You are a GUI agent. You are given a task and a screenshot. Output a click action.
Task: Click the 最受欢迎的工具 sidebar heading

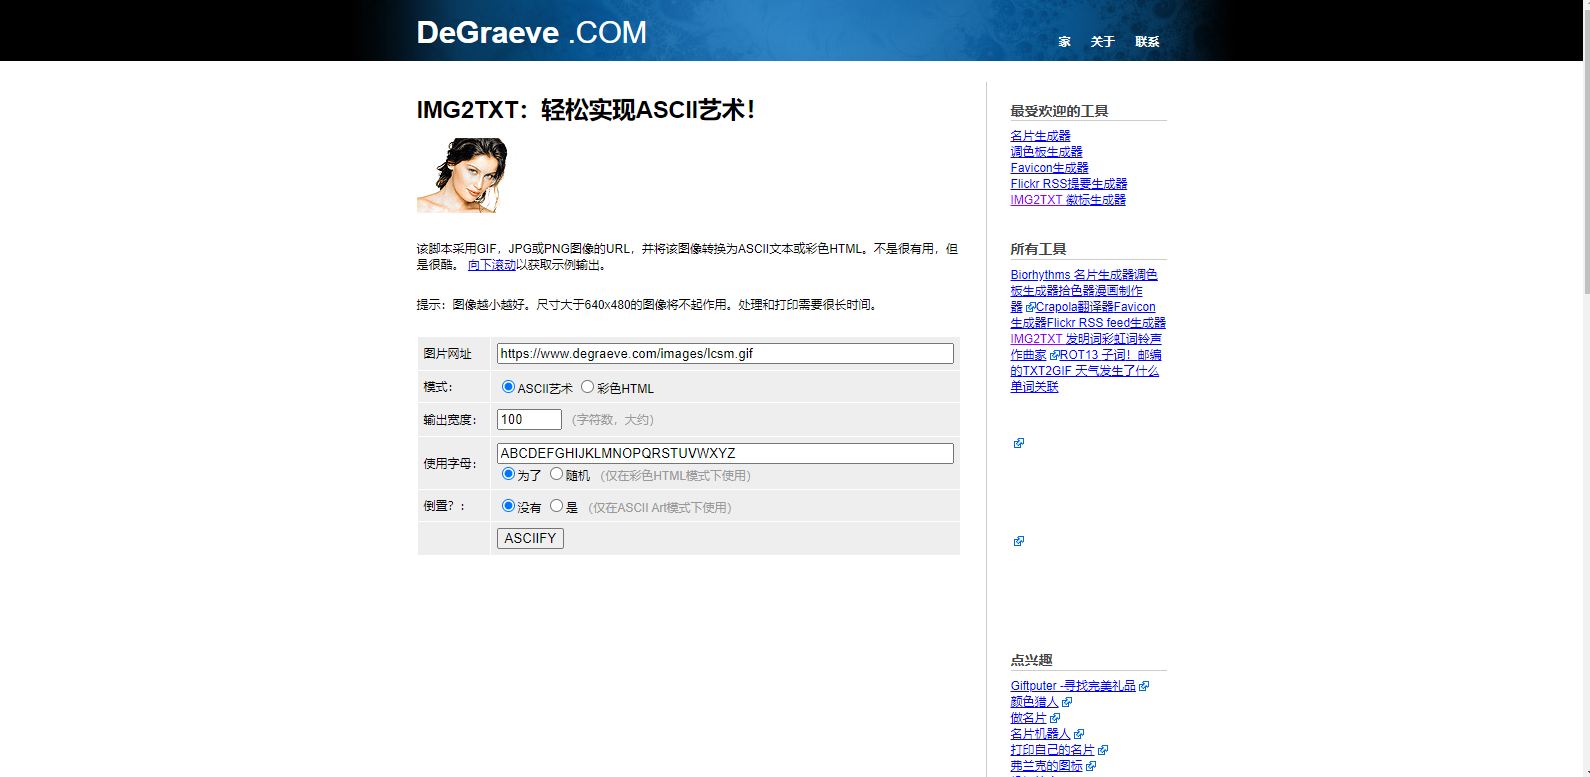(x=1059, y=111)
